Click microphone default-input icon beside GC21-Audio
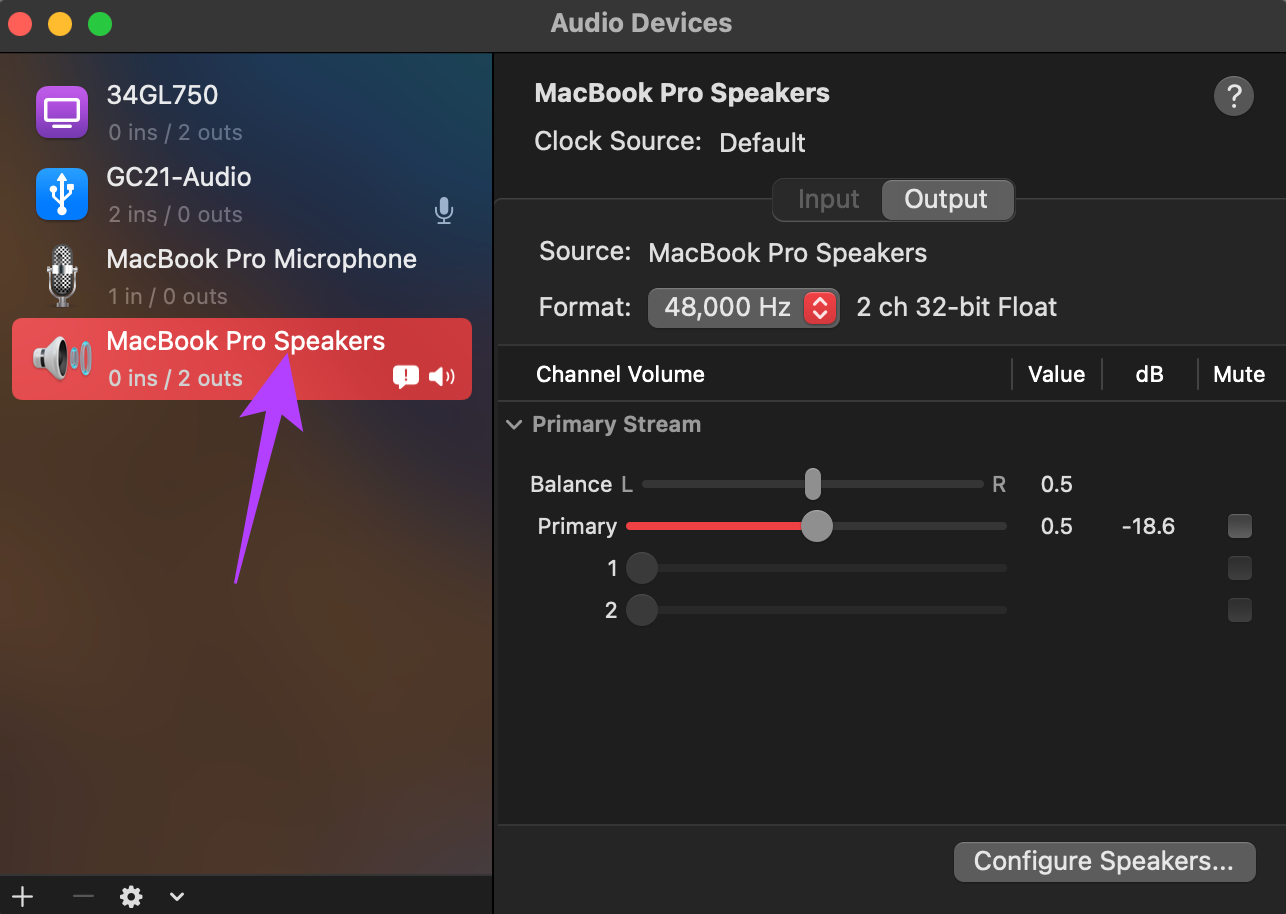1286x914 pixels. coord(444,211)
